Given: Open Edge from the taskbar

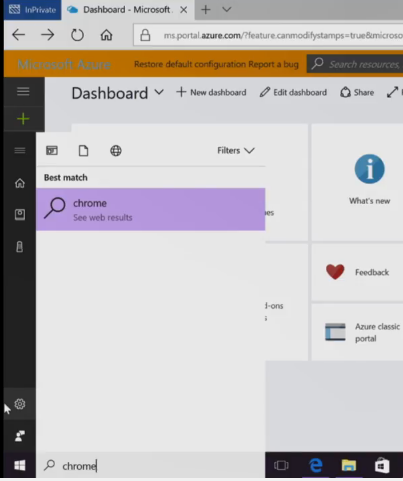Looking at the screenshot, I should tap(315, 465).
